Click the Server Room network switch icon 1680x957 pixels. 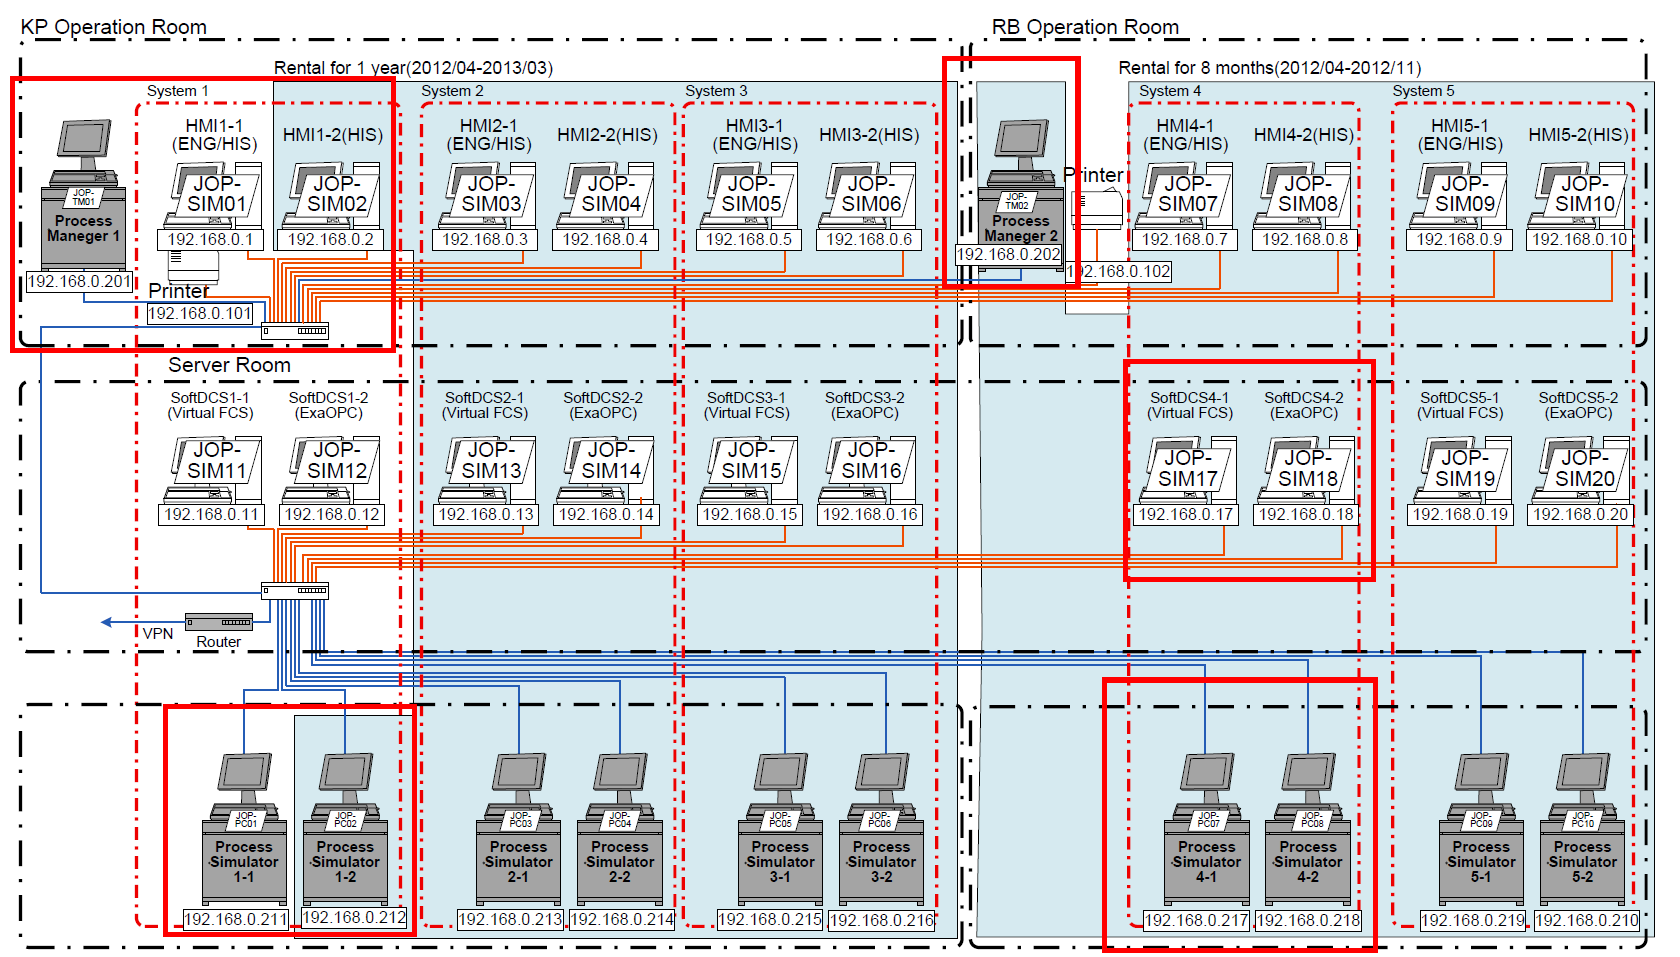pyautogui.click(x=295, y=591)
